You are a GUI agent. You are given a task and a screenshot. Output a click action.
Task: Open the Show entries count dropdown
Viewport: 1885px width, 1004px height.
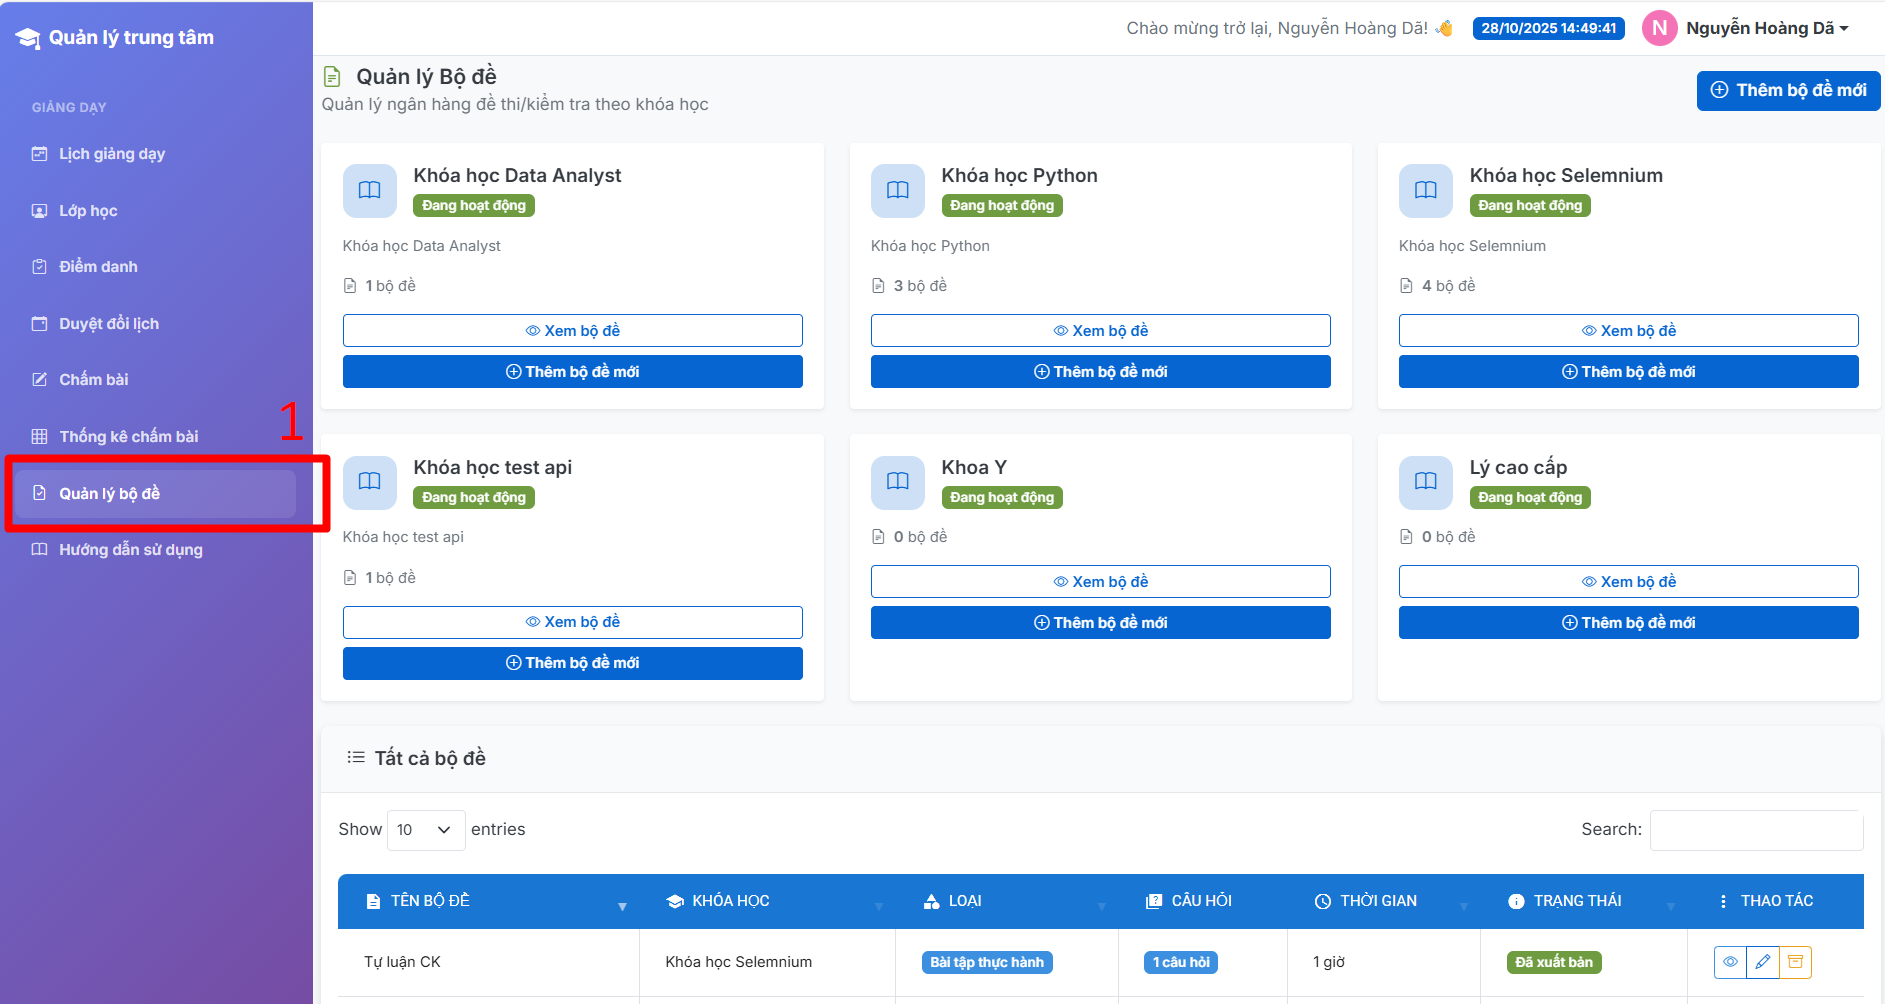pyautogui.click(x=425, y=830)
